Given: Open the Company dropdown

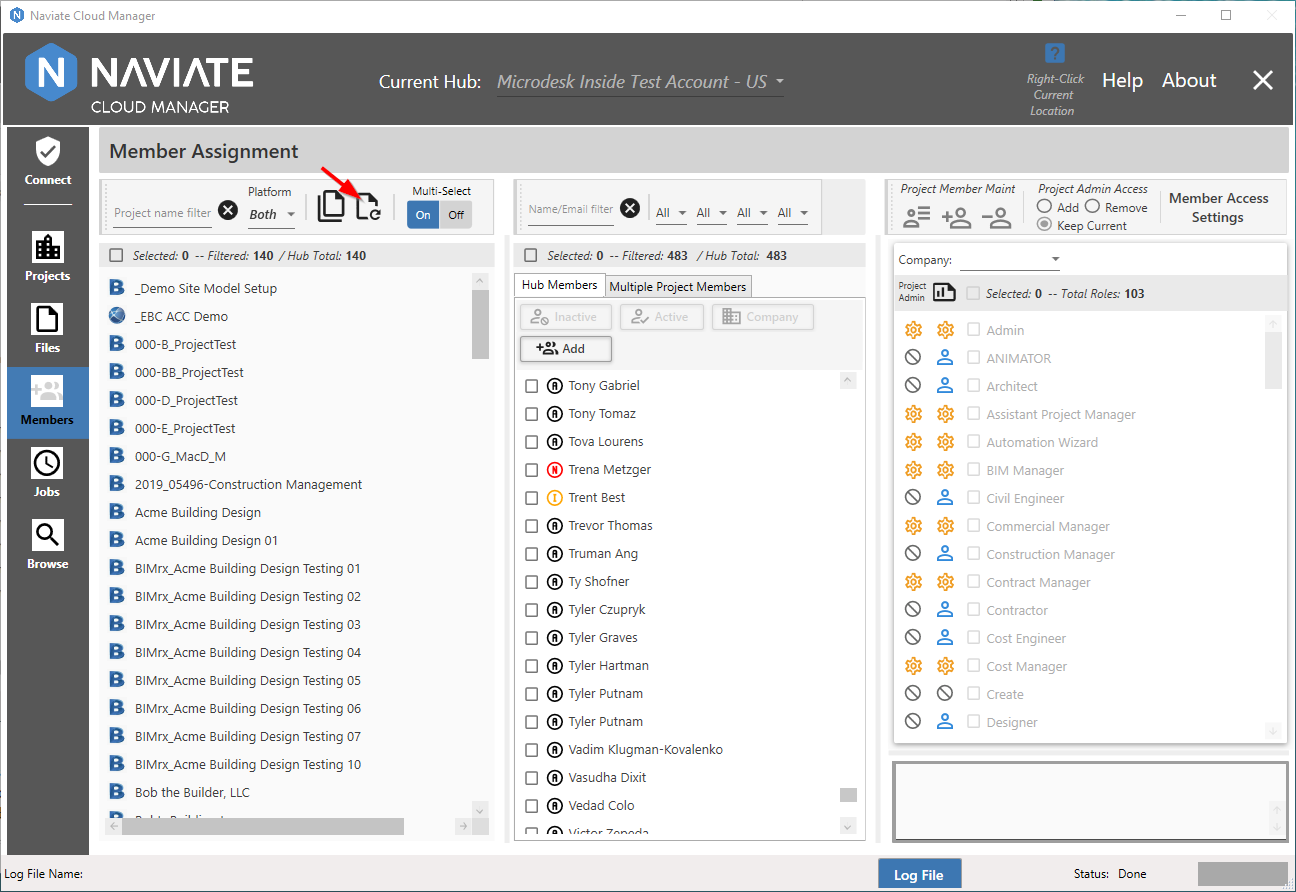Looking at the screenshot, I should pos(1009,260).
